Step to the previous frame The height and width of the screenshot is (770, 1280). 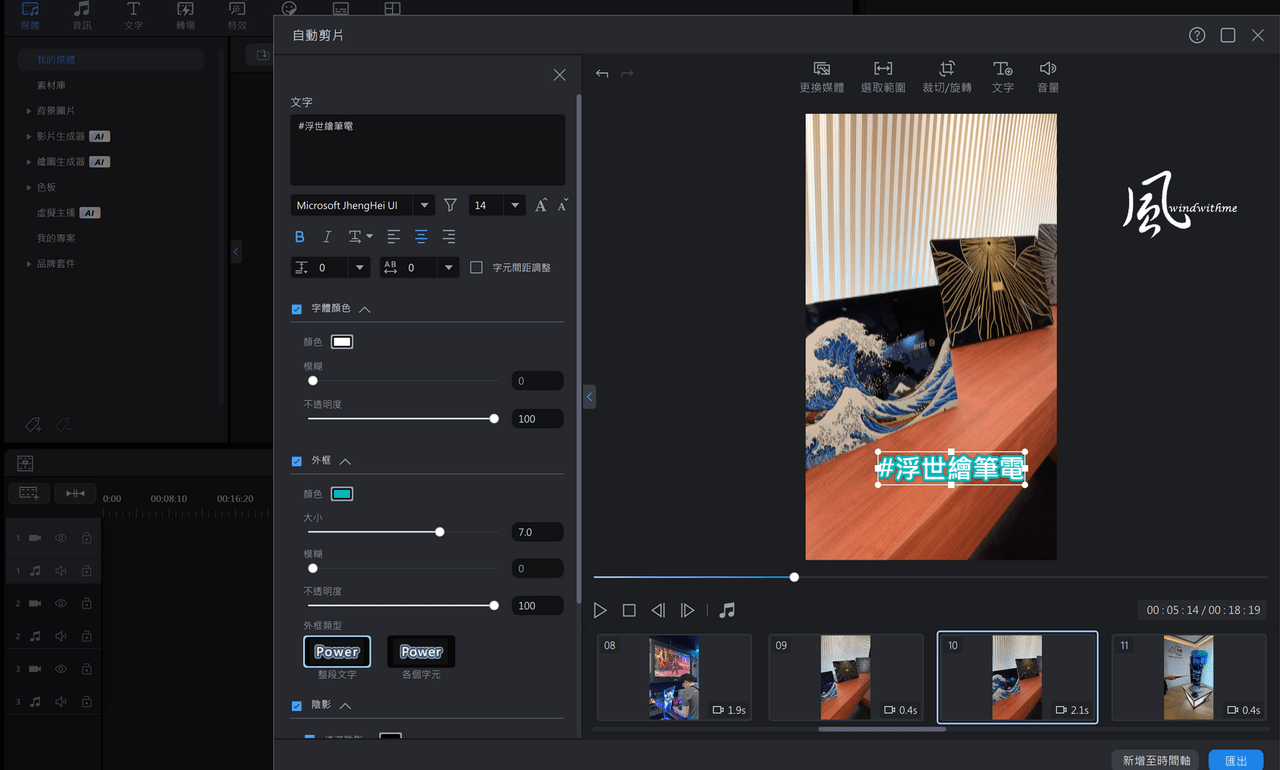(658, 610)
